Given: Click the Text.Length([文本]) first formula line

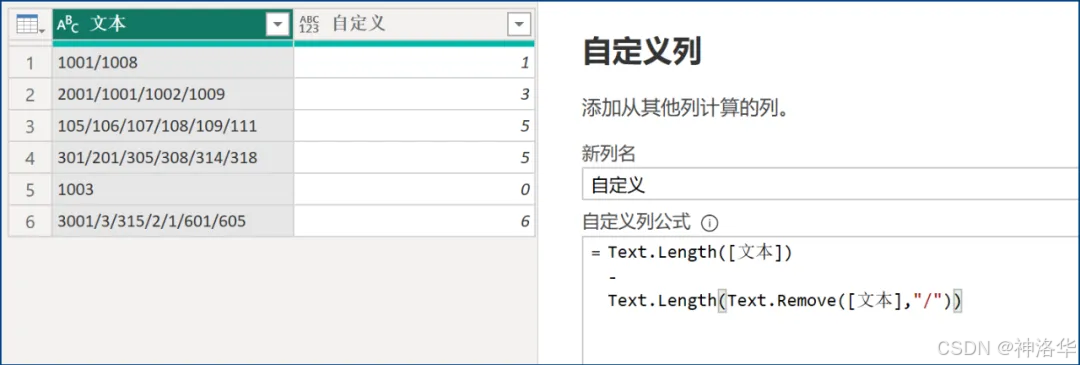Looking at the screenshot, I should coord(700,253).
